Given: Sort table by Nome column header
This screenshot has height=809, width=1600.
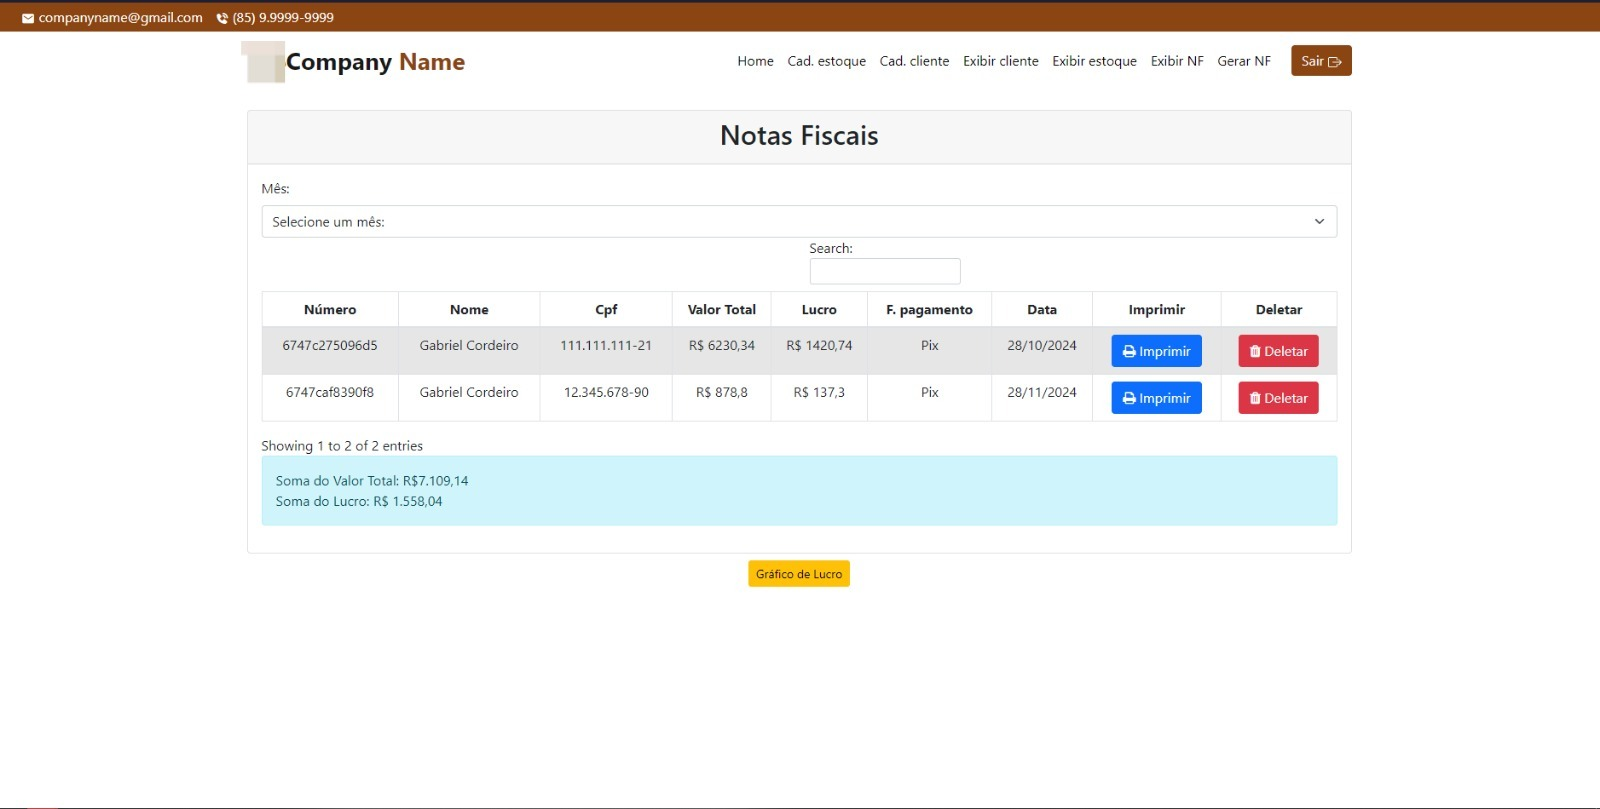Looking at the screenshot, I should (x=469, y=310).
